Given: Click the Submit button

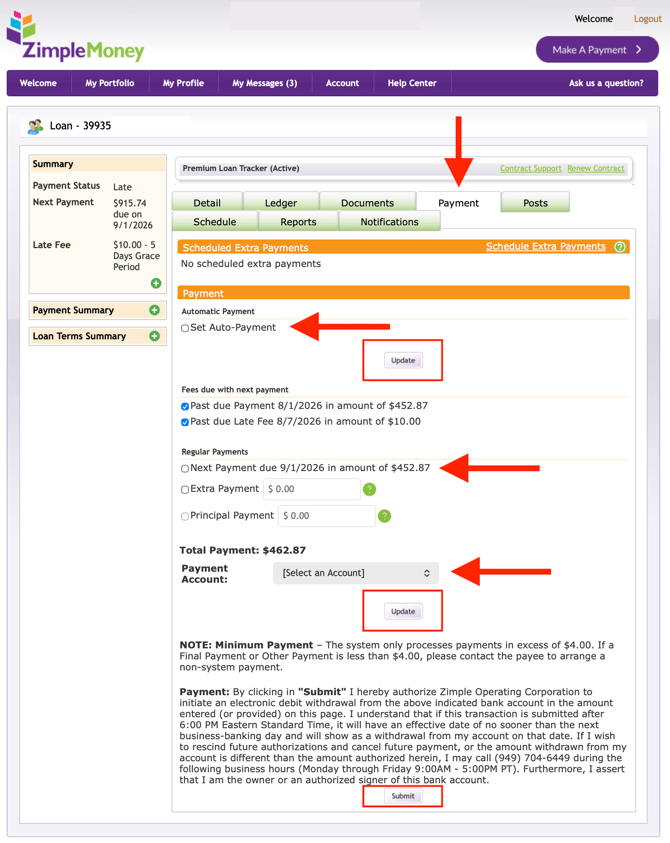Looking at the screenshot, I should (x=403, y=796).
